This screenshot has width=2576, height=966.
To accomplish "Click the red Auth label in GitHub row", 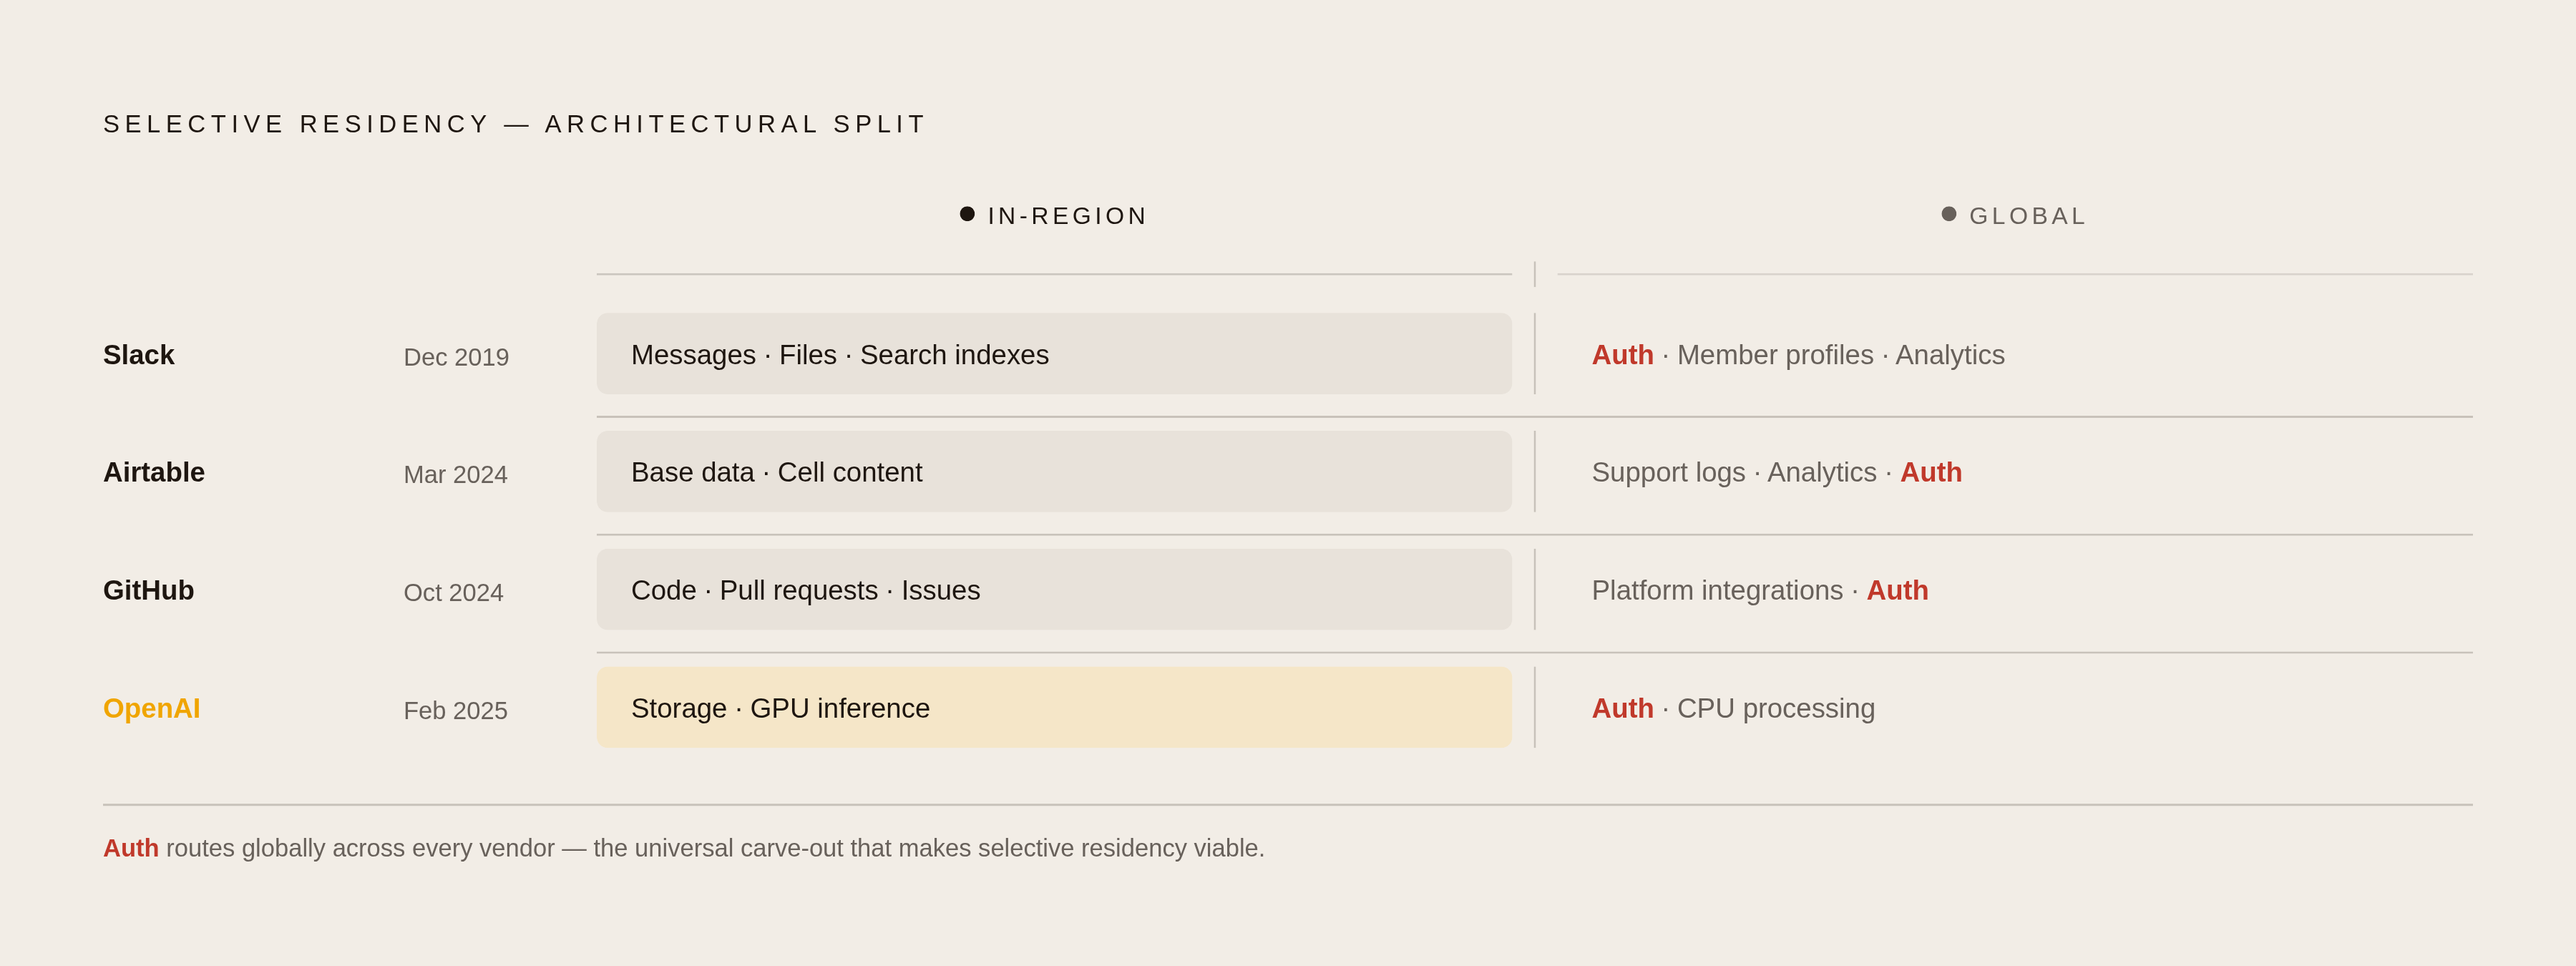I will point(1897,590).
